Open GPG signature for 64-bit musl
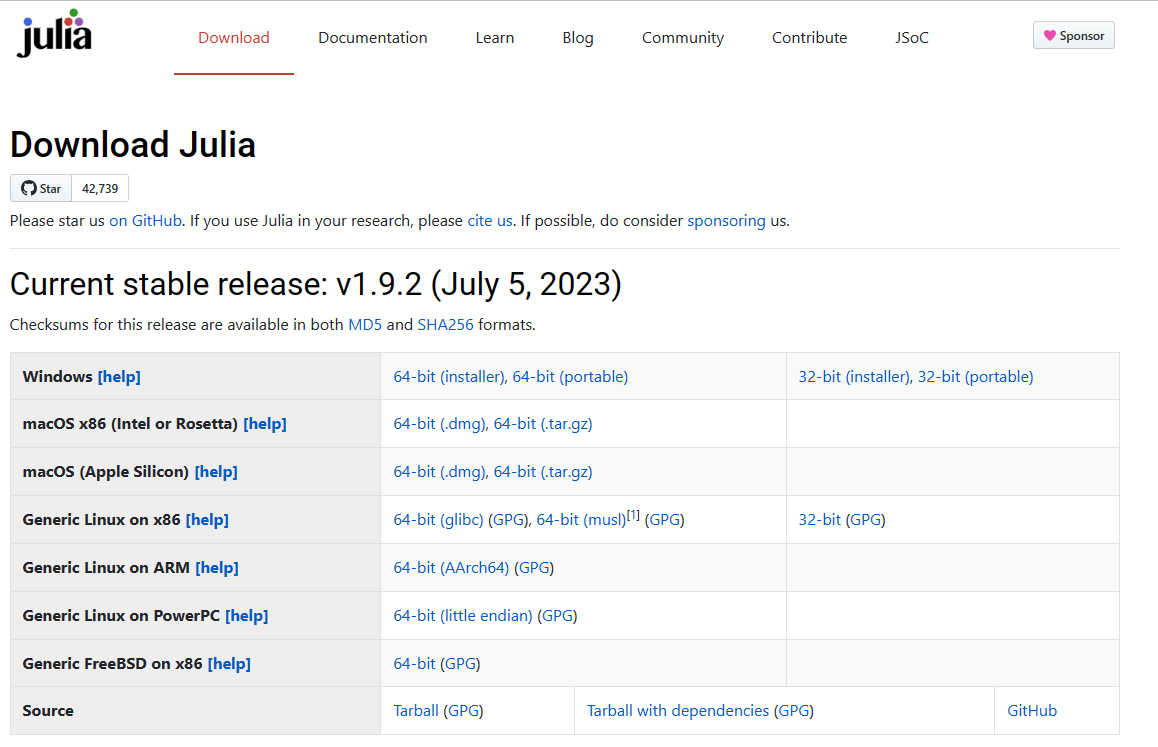The width and height of the screenshot is (1158, 747). 664,520
